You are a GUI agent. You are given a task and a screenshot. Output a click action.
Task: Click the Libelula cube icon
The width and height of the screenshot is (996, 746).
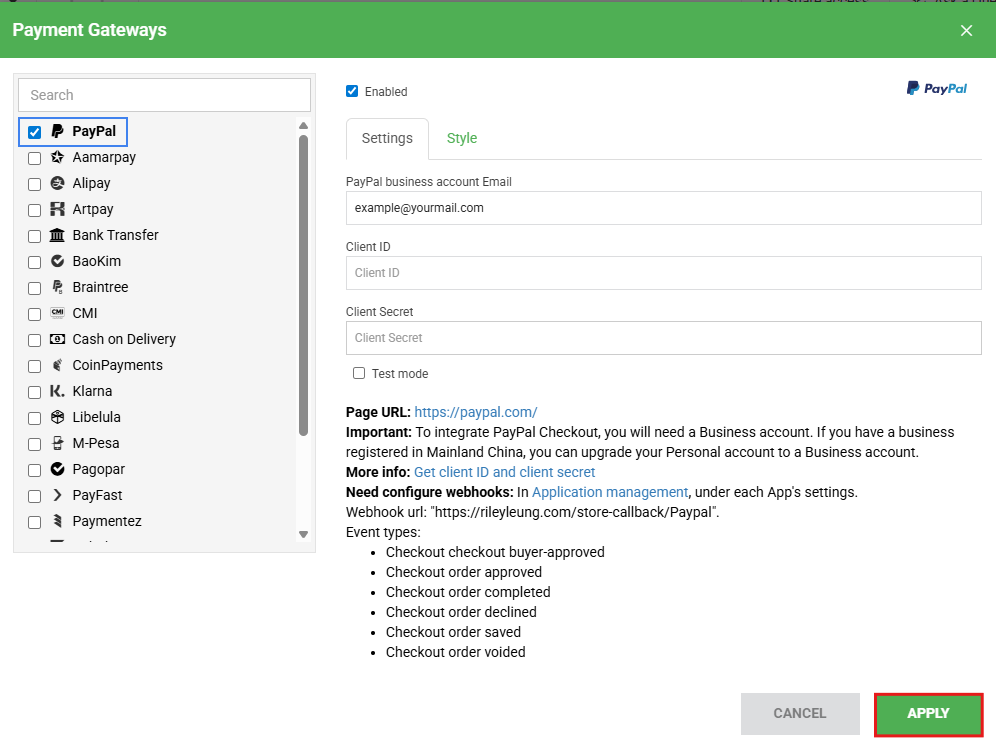click(57, 417)
